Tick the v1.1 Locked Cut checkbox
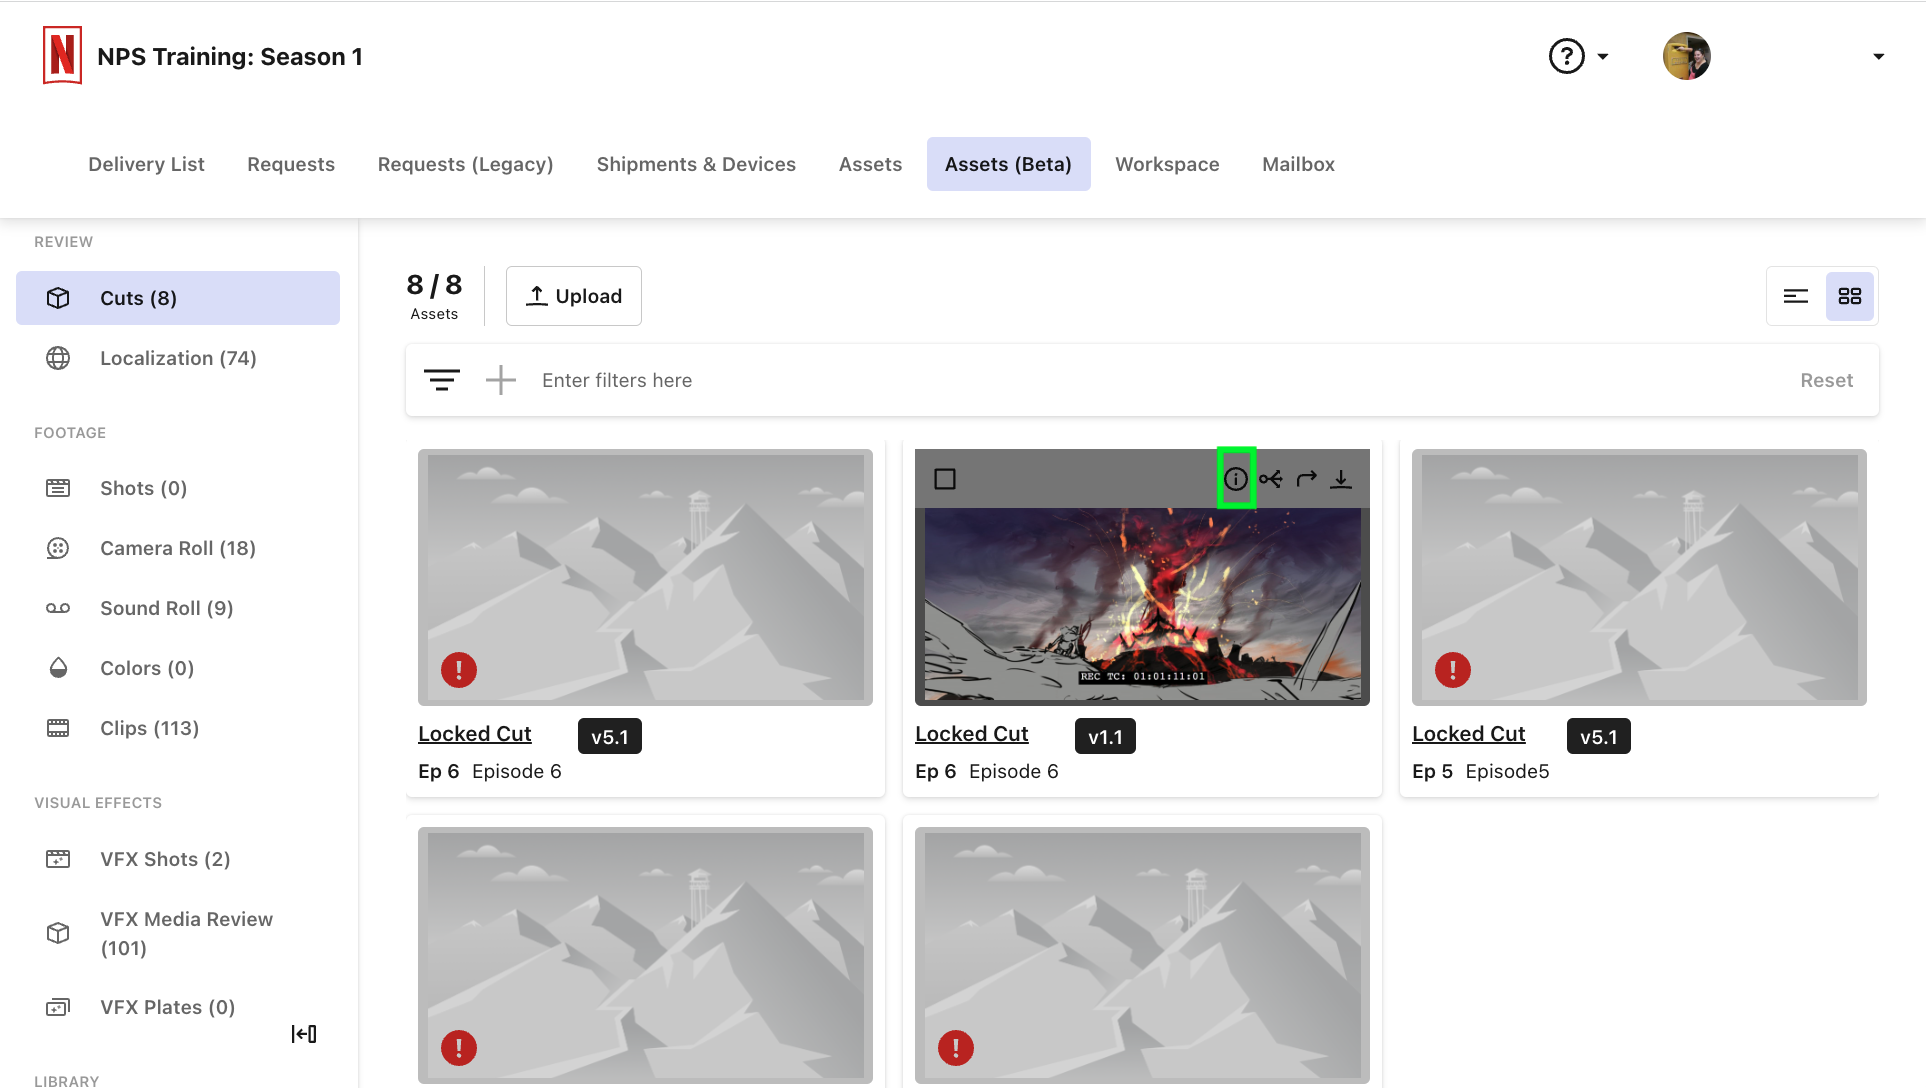This screenshot has width=1926, height=1088. point(945,479)
